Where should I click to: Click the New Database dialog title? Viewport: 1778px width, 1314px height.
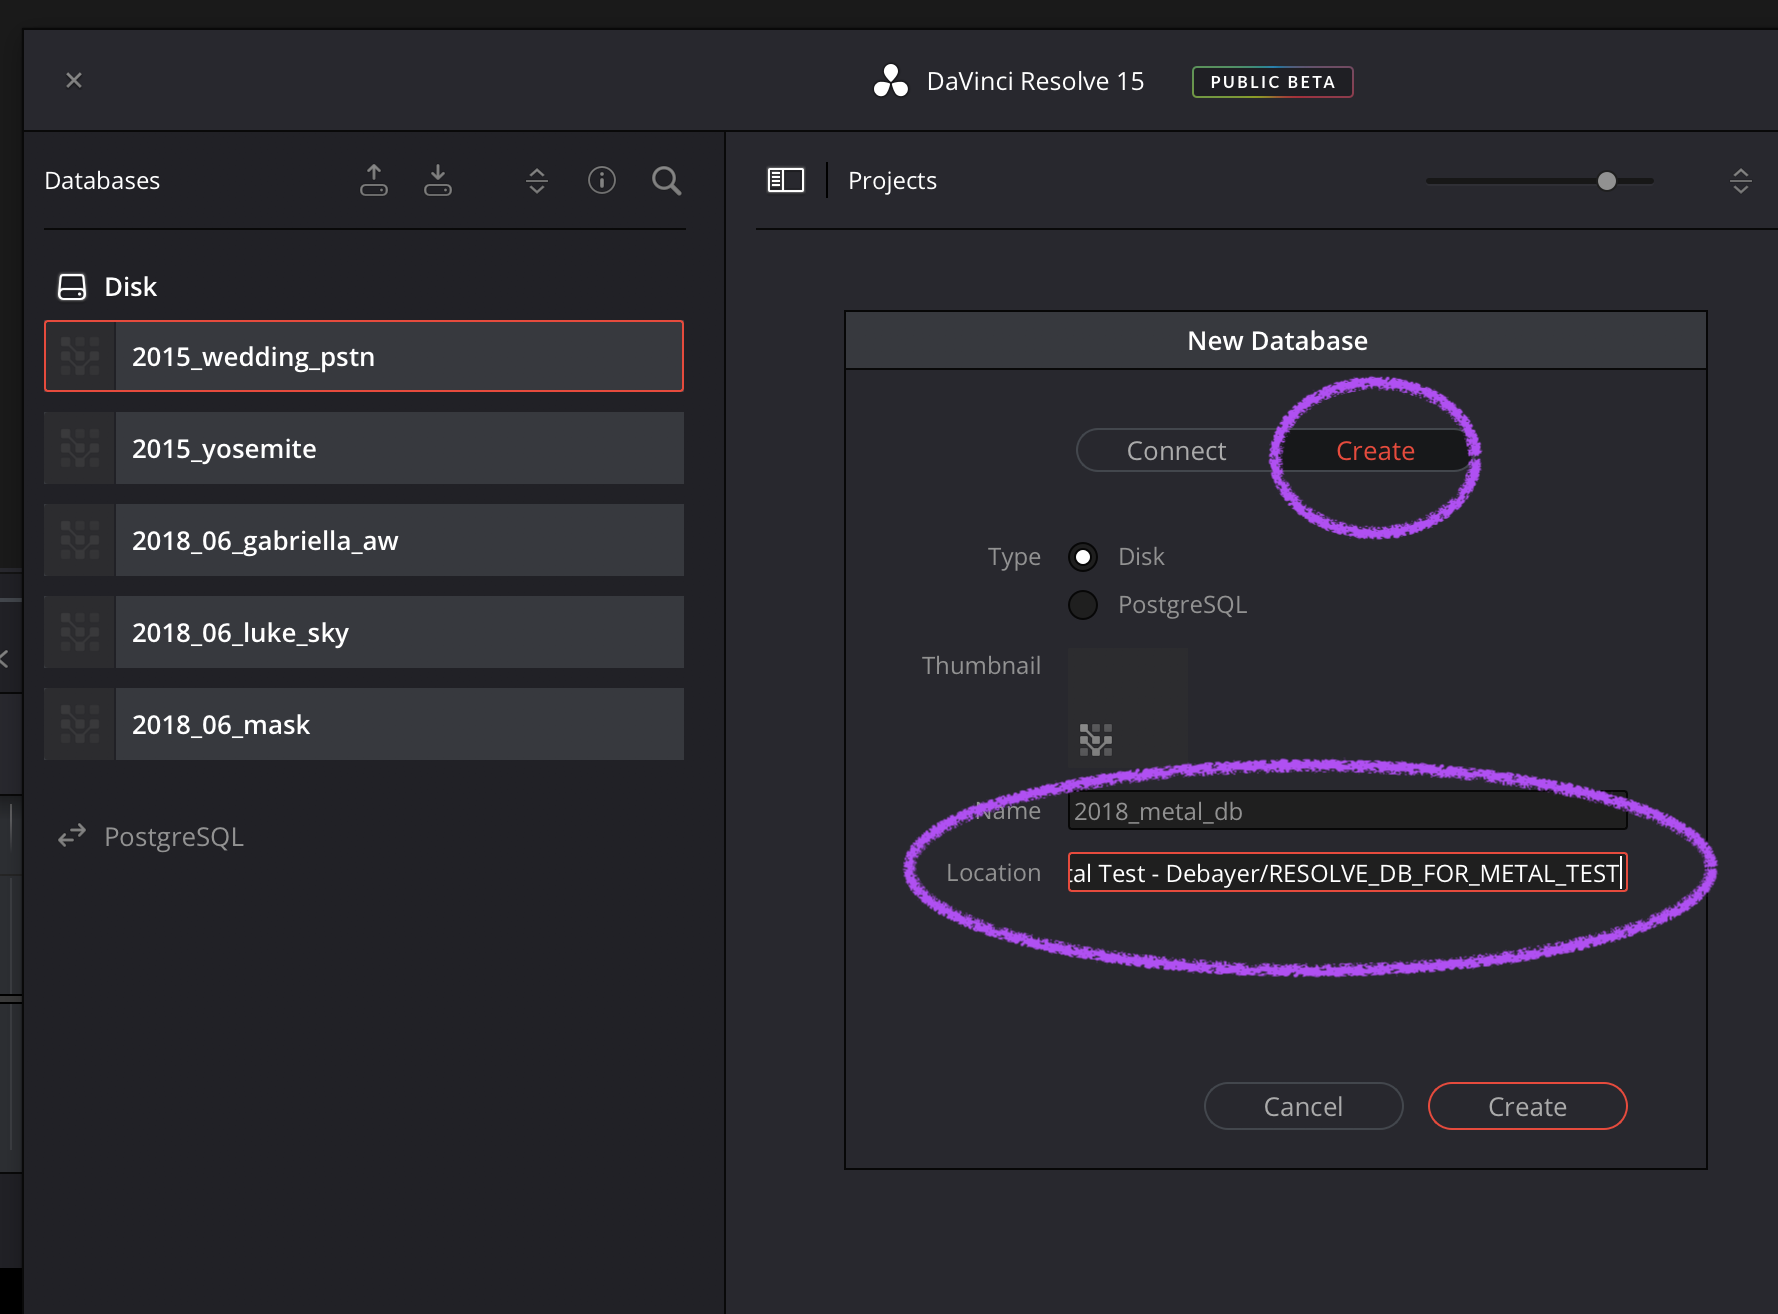point(1277,341)
